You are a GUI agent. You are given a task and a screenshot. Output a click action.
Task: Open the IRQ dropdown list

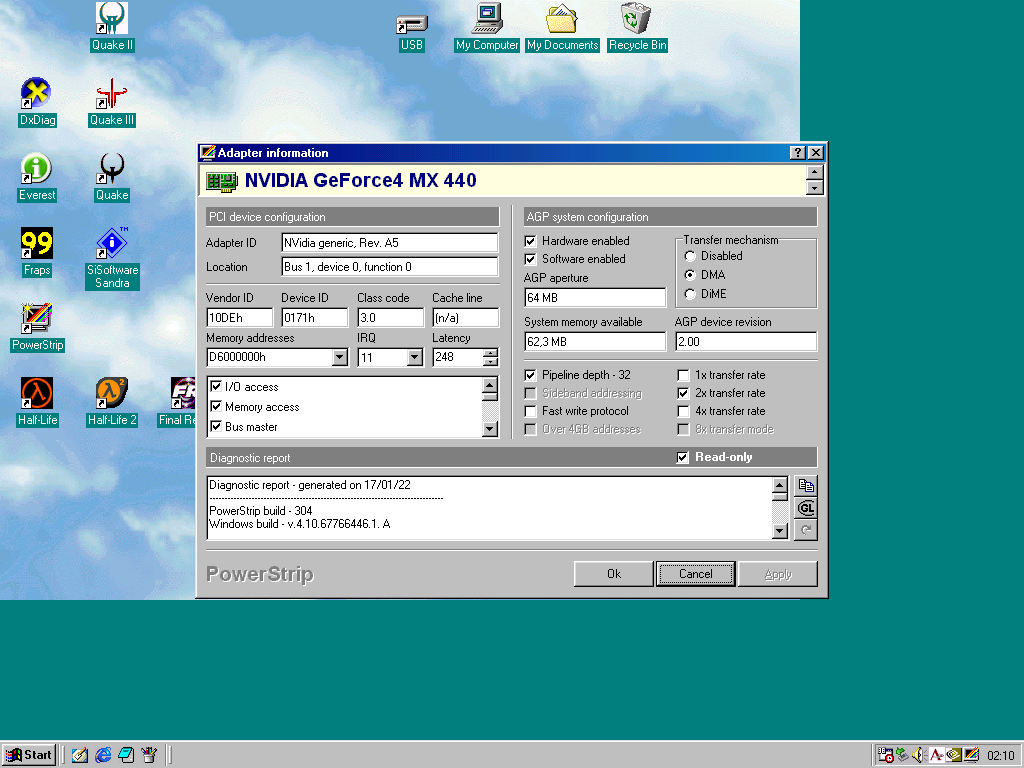click(415, 357)
